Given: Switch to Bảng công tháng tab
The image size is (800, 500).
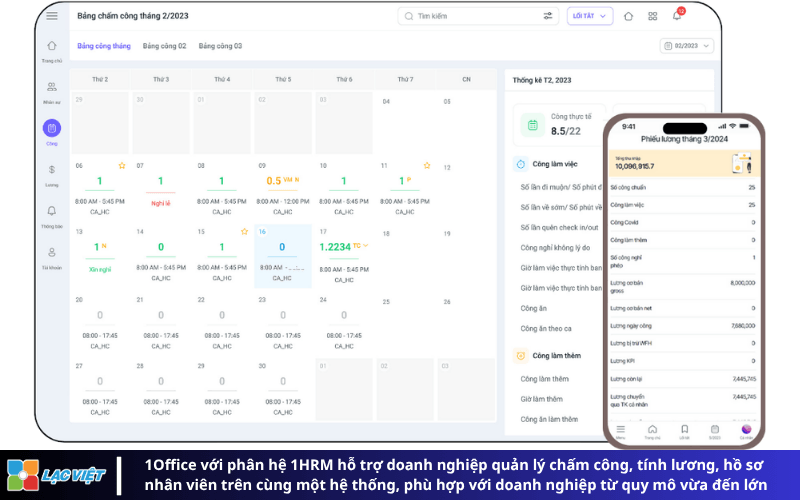Looking at the screenshot, I should click(x=104, y=46).
